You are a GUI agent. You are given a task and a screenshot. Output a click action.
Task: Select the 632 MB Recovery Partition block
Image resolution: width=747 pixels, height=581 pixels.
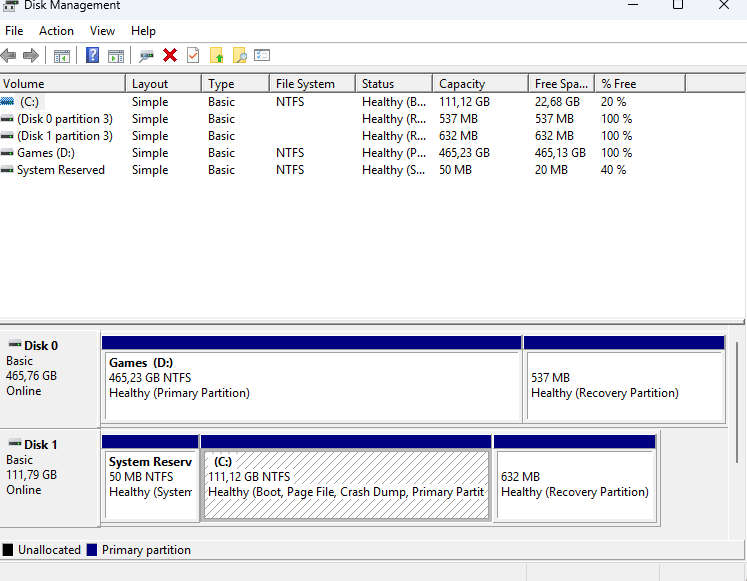[x=575, y=478]
